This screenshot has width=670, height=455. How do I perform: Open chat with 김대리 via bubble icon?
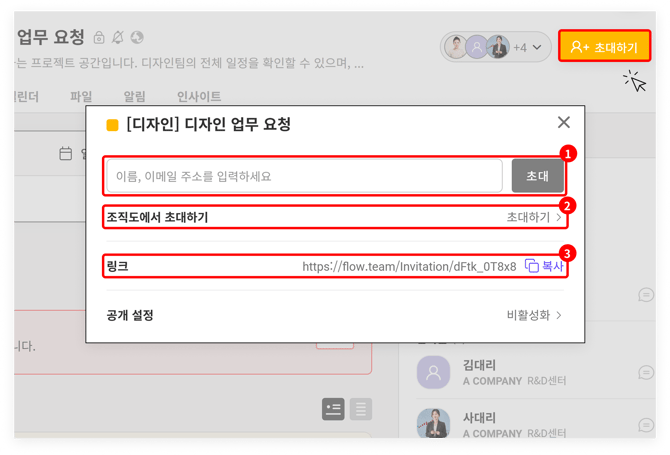(x=645, y=373)
